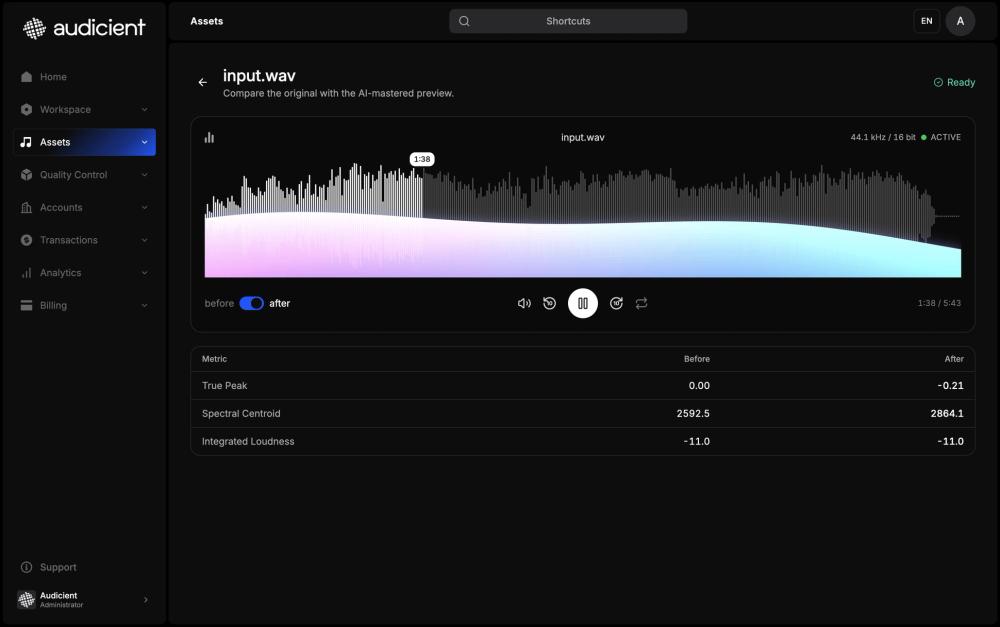Click the 1:38 playhead marker
Image resolution: width=1000 pixels, height=627 pixels.
point(422,159)
